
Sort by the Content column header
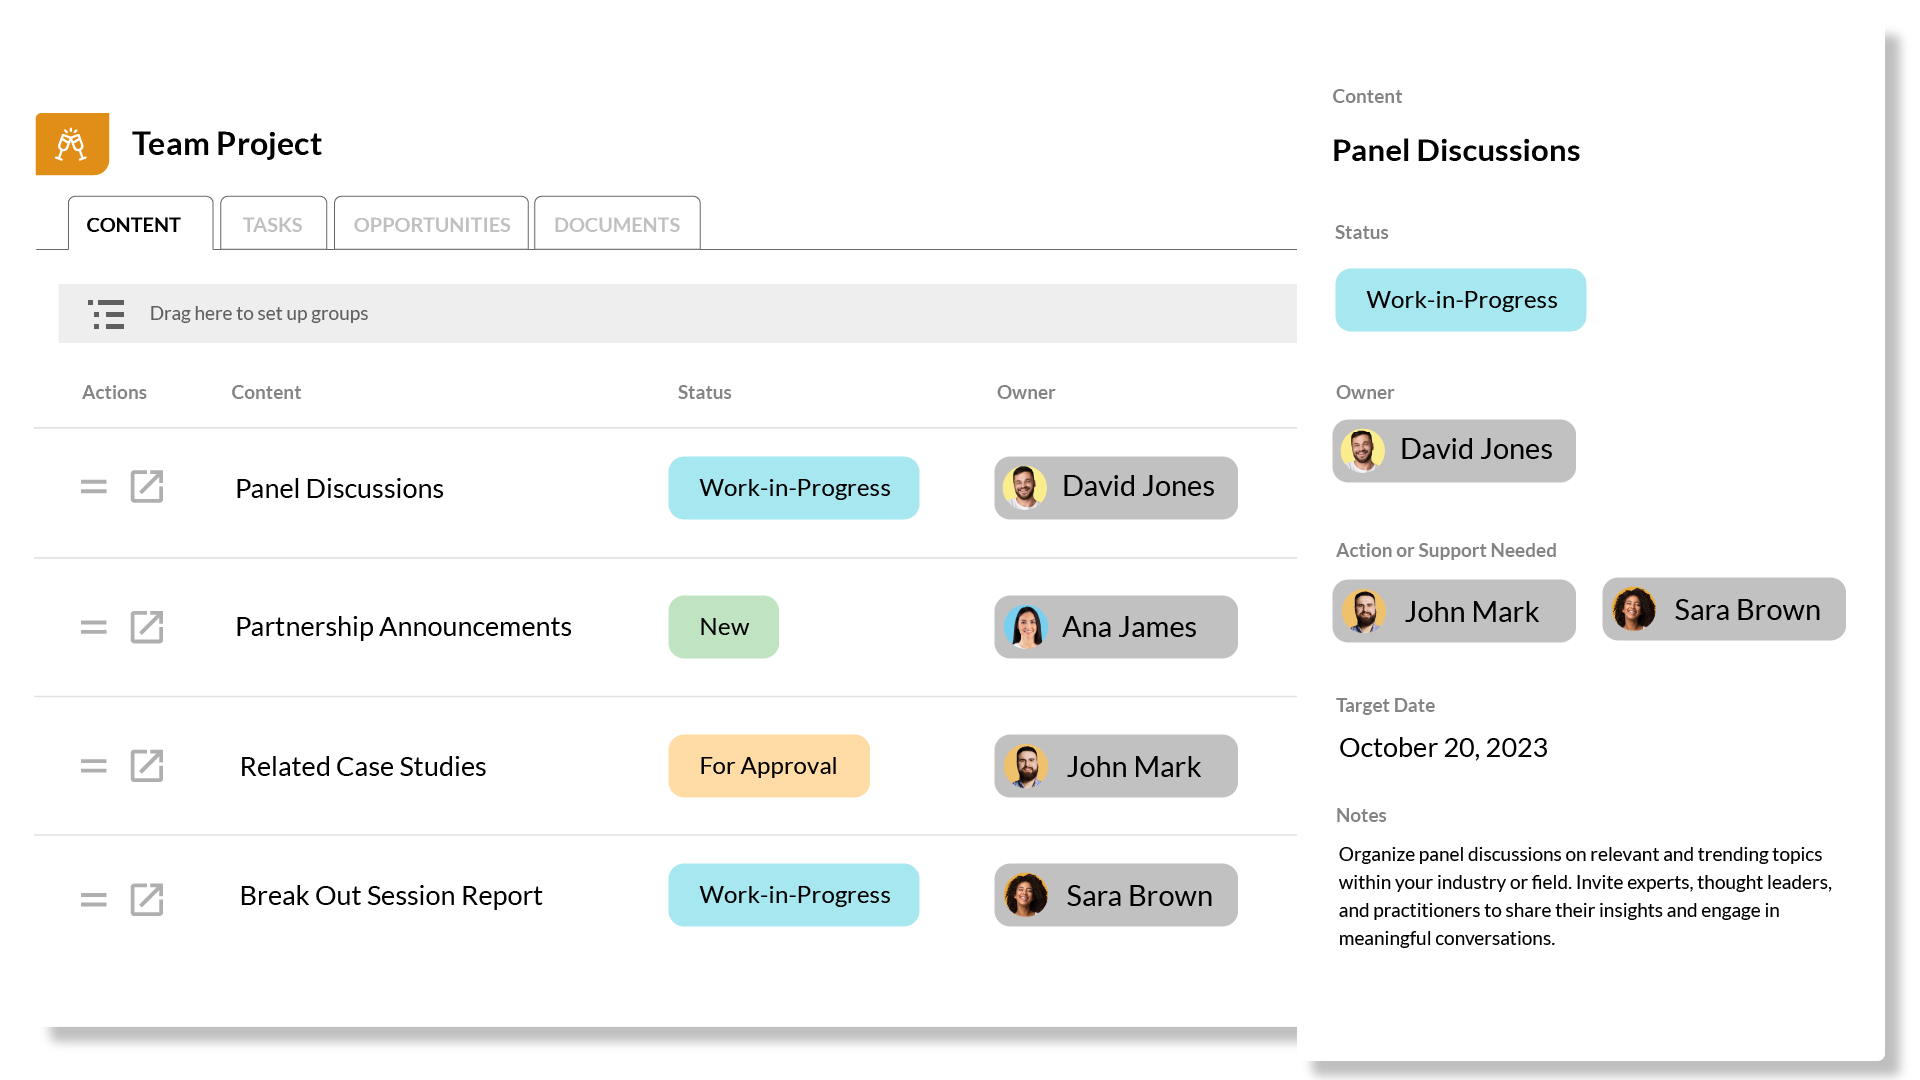coord(266,392)
